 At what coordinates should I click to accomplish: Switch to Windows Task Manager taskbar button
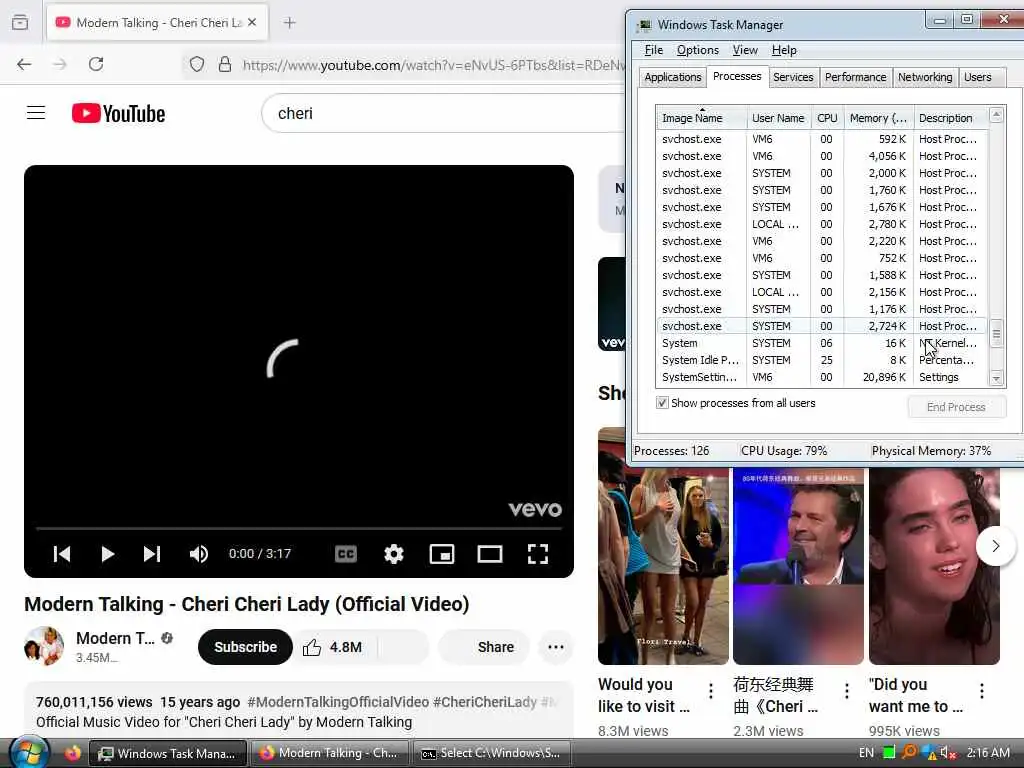[167, 753]
